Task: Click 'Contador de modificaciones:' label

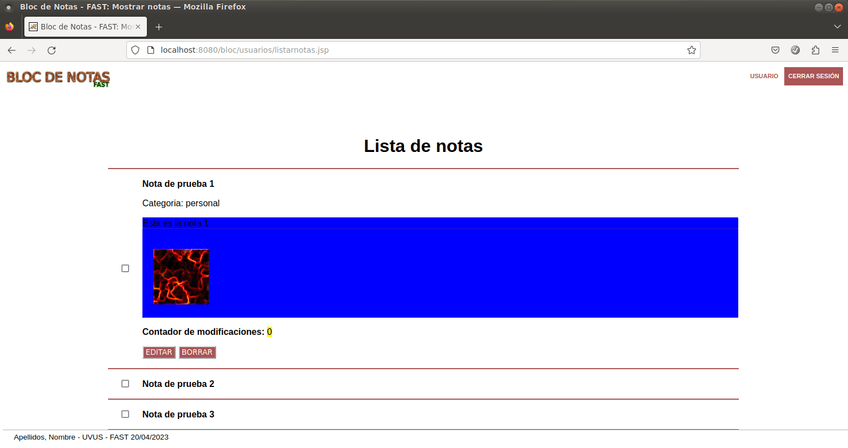Action: click(203, 332)
